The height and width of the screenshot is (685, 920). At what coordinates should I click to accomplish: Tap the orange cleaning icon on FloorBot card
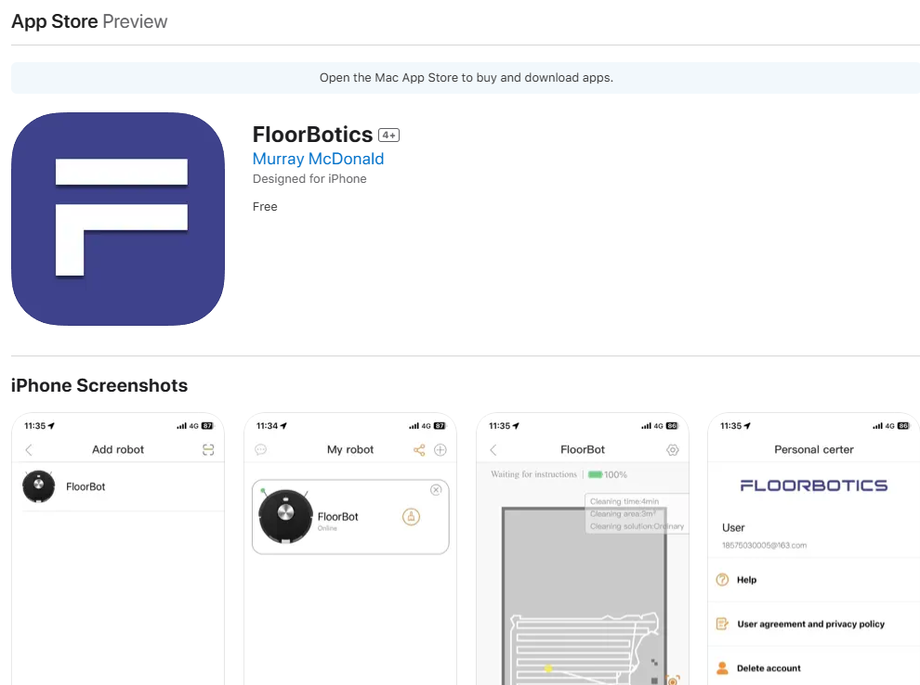point(411,517)
